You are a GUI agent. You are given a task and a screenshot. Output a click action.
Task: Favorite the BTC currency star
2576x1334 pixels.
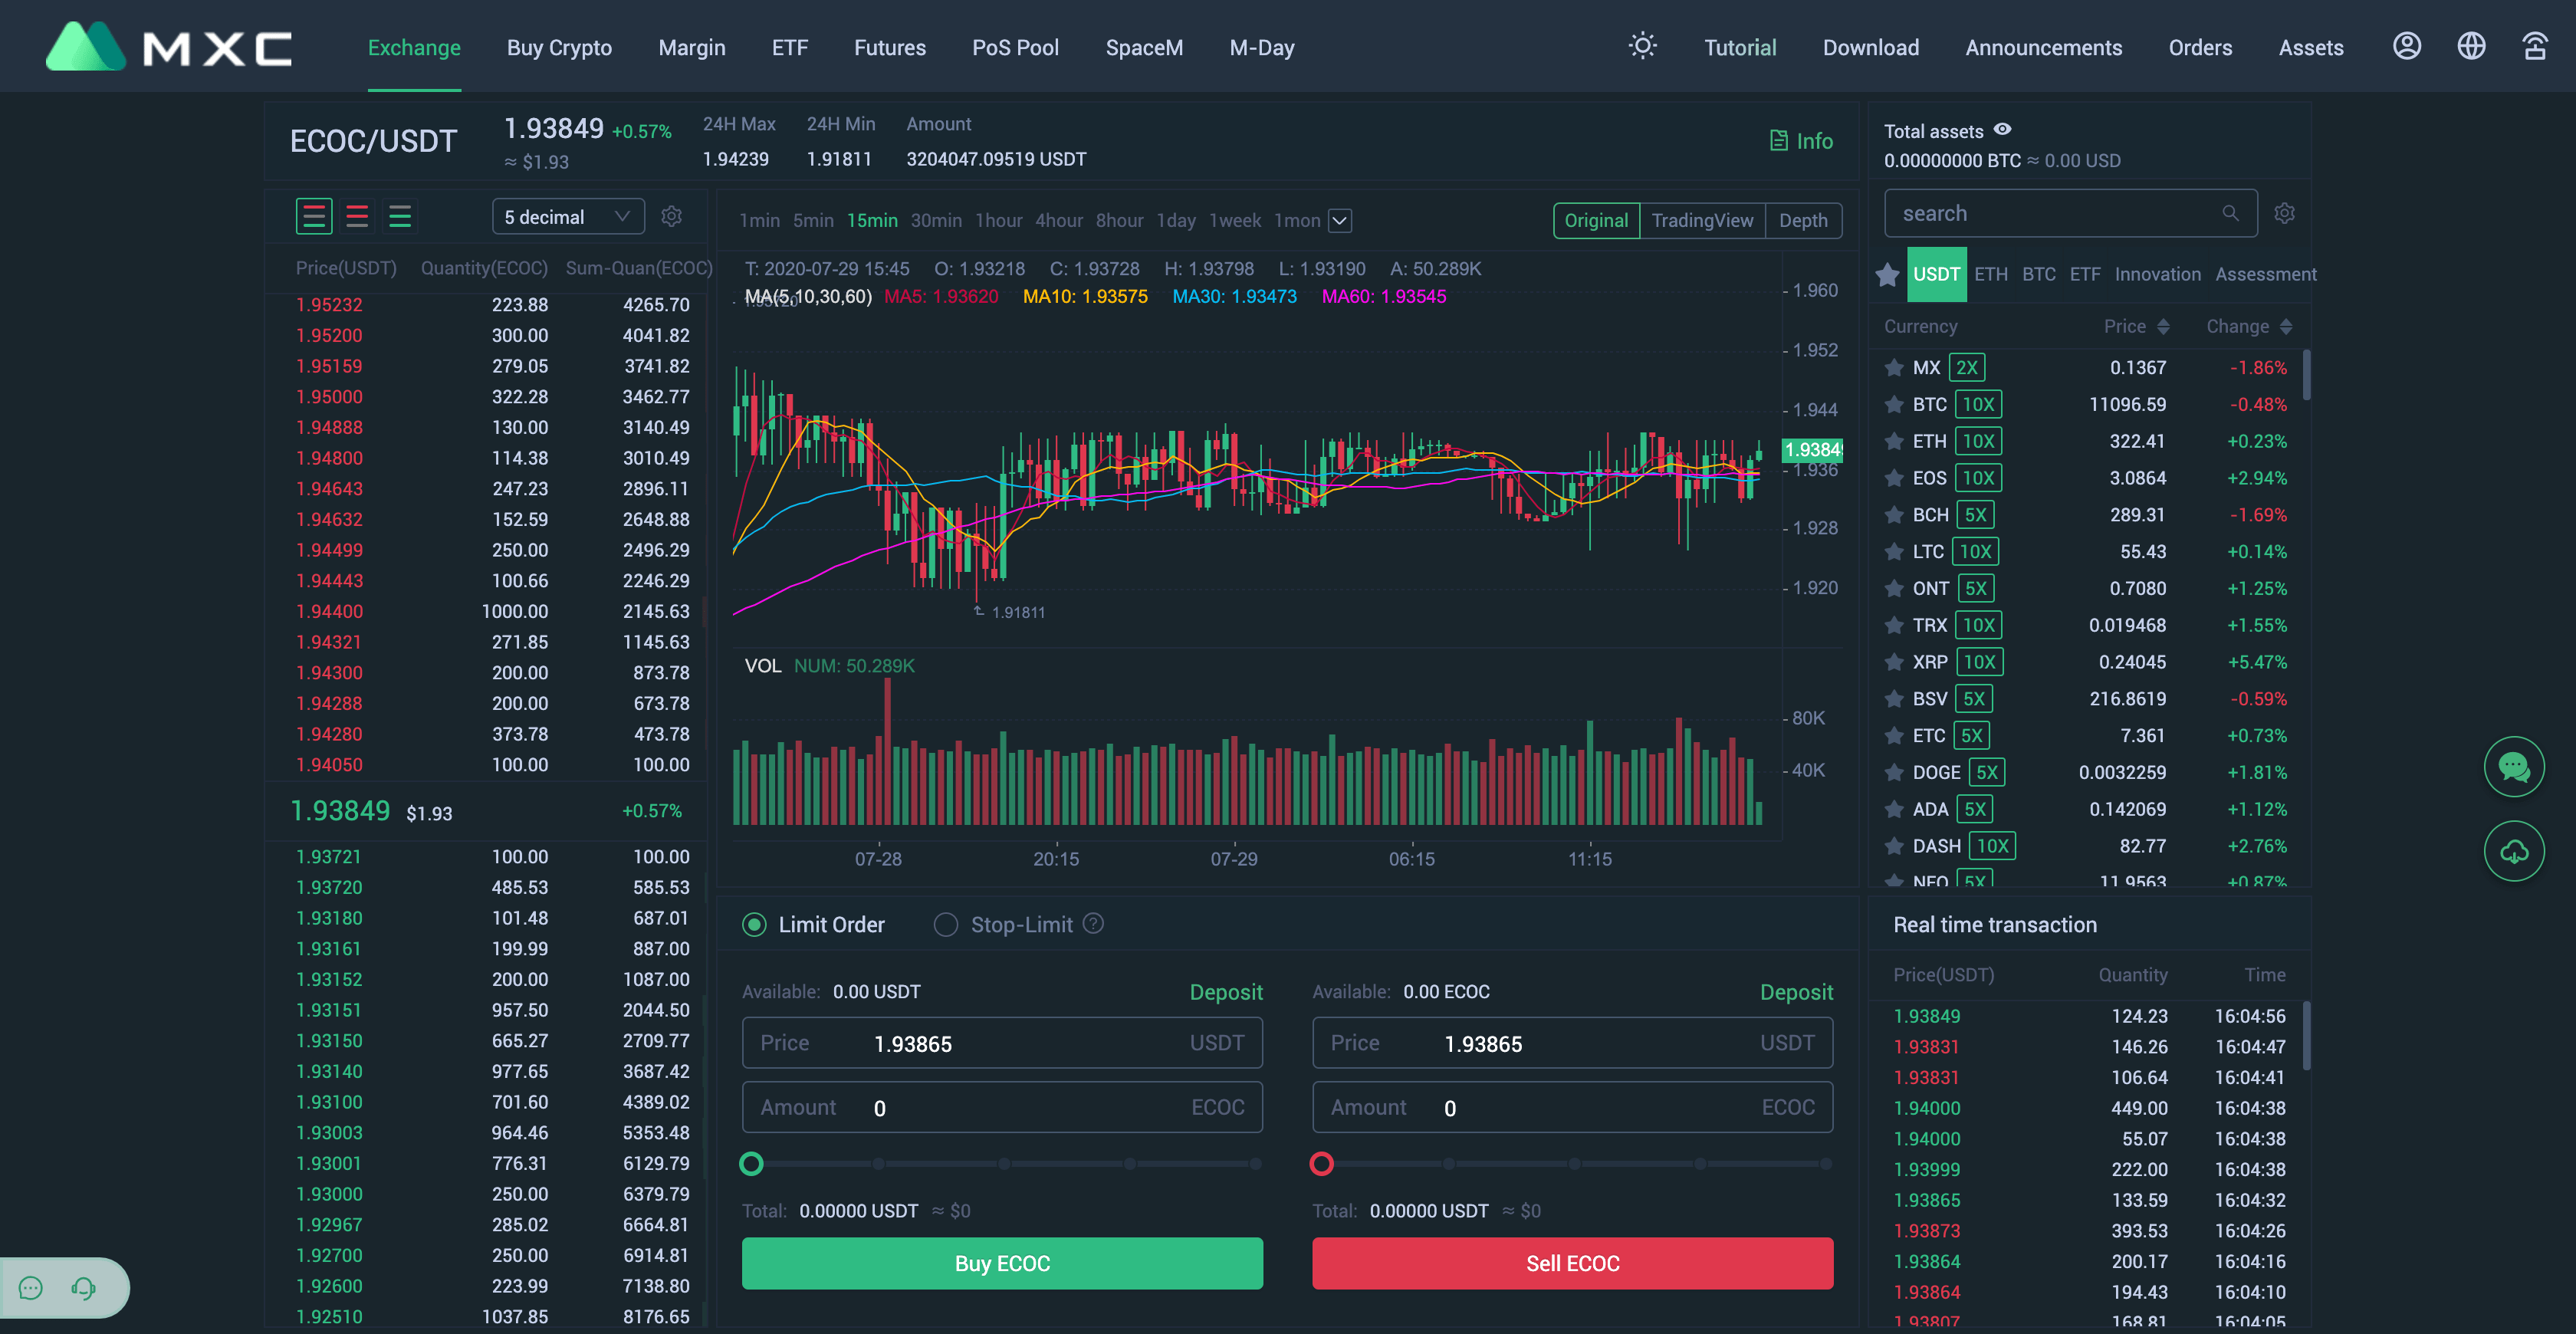(1893, 404)
